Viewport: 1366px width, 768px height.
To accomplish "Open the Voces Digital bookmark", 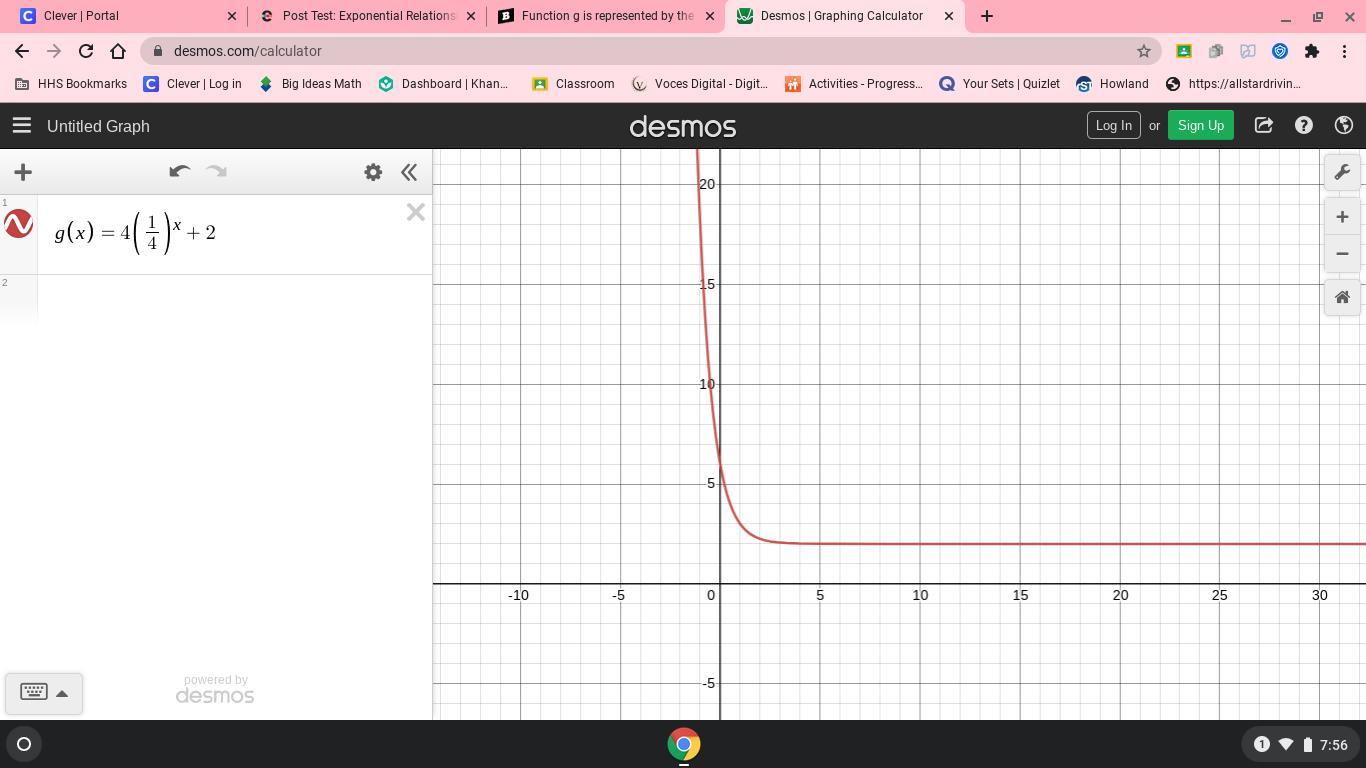I will 700,84.
